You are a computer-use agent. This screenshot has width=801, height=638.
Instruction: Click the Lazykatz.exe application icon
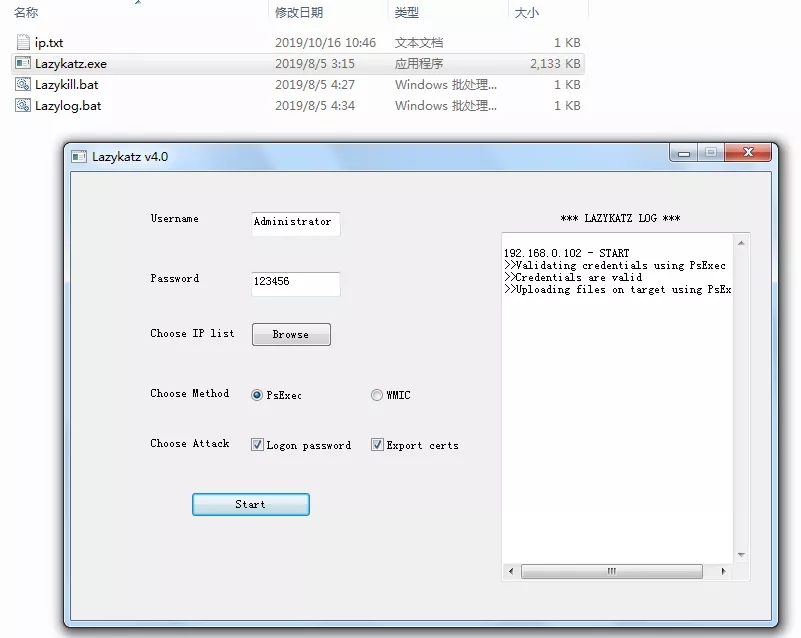(24, 64)
